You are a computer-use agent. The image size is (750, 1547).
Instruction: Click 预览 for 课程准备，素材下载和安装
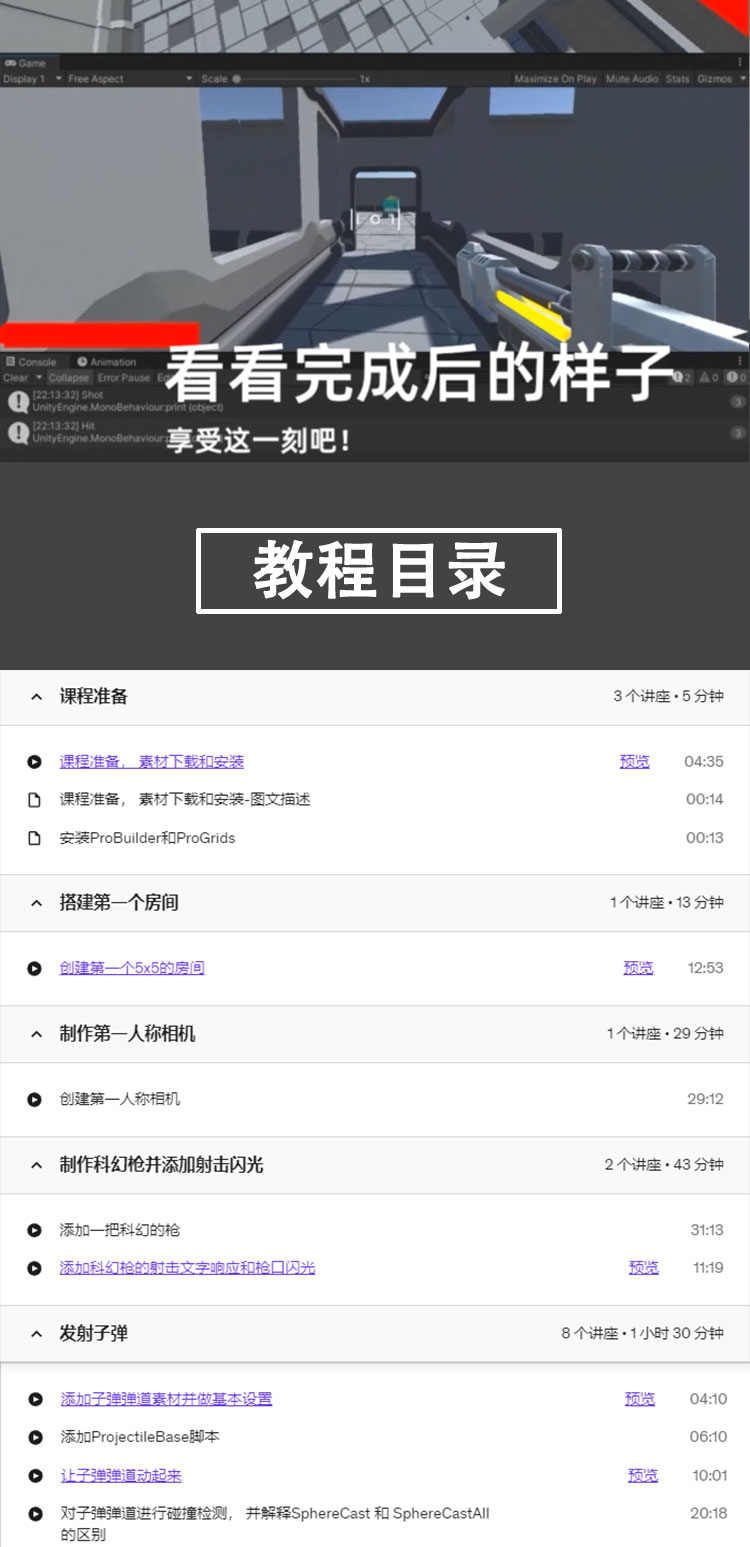pyautogui.click(x=635, y=762)
